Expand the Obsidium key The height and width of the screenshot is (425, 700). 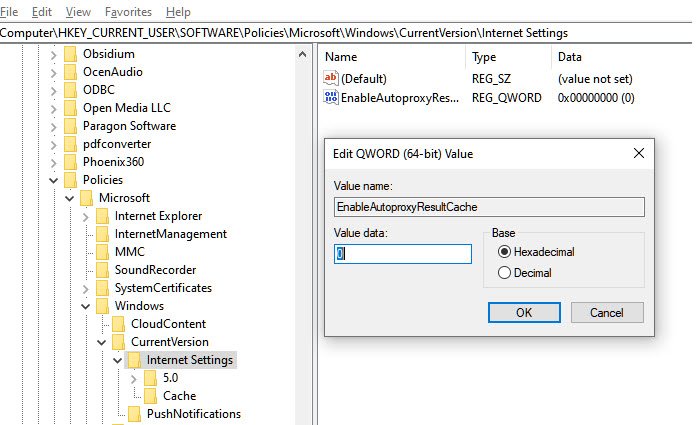(54, 54)
